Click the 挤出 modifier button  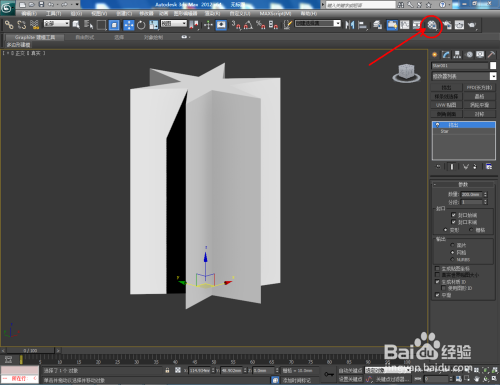(x=447, y=88)
